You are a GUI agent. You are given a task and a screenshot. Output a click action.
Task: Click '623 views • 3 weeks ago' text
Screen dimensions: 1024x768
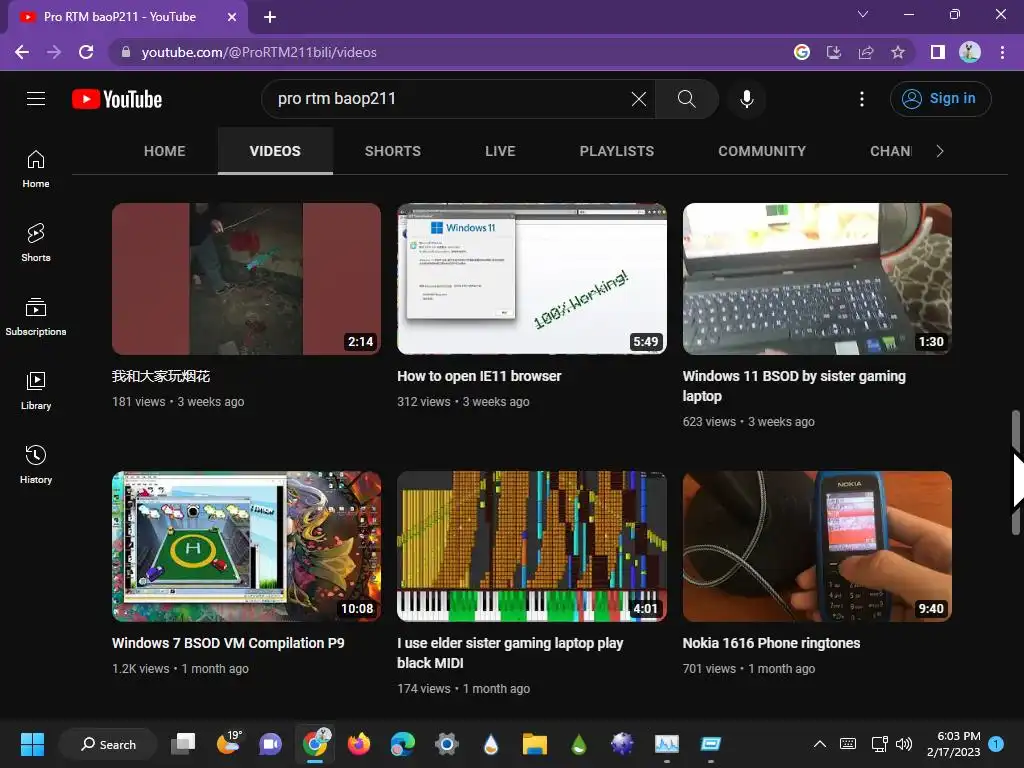tap(748, 422)
